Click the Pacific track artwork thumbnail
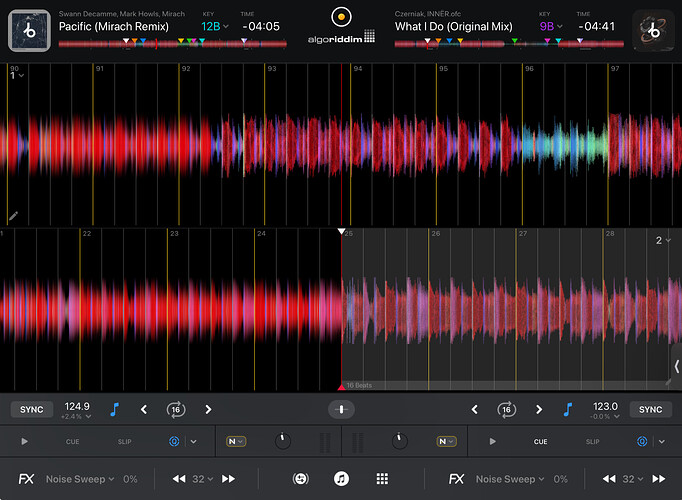The width and height of the screenshot is (682, 500). (x=29, y=31)
